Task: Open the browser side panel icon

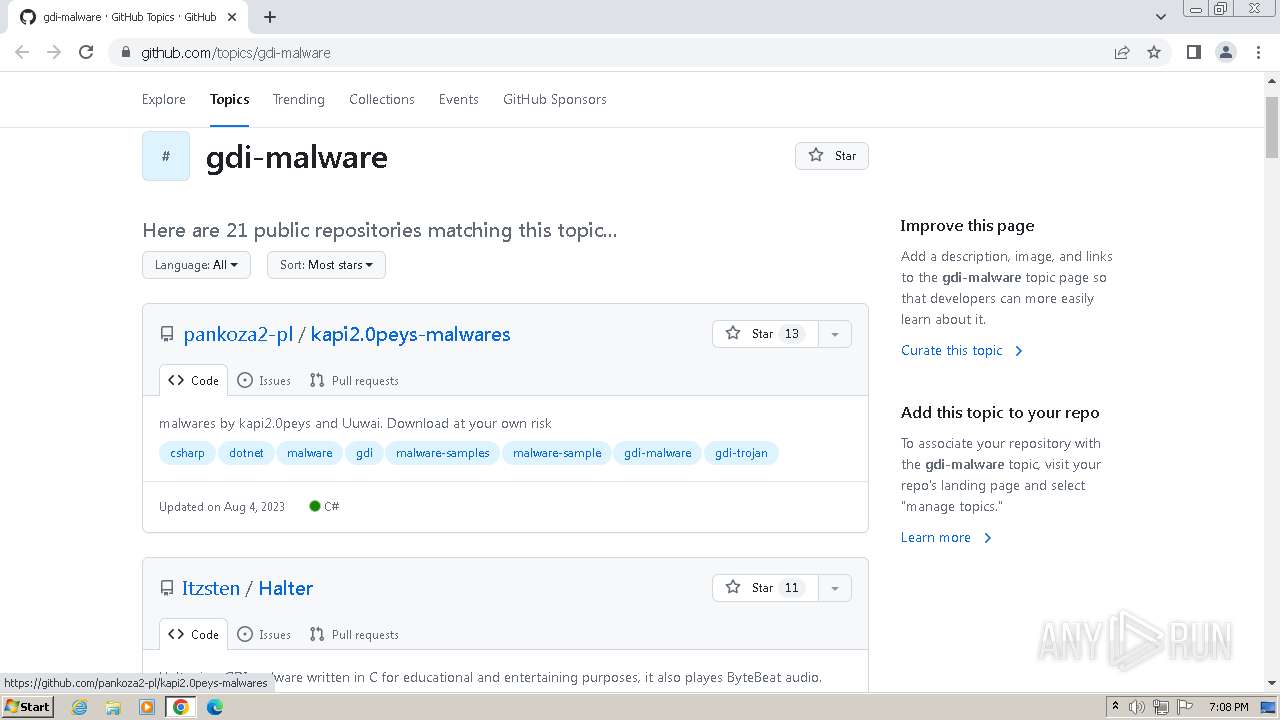Action: coord(1193,52)
